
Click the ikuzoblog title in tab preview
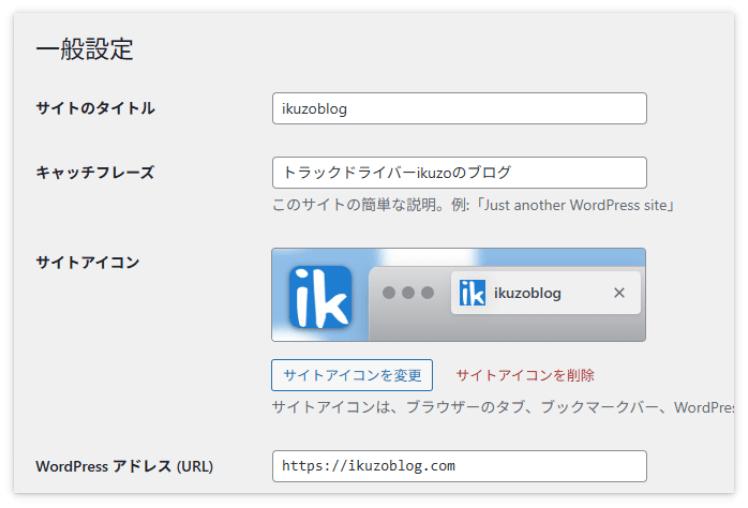click(527, 293)
